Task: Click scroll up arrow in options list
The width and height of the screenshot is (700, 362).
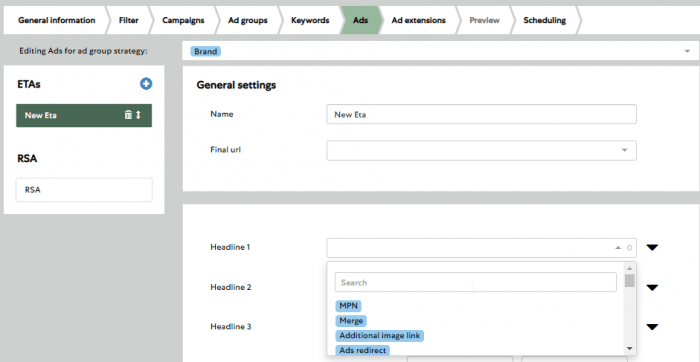Action: 629,268
